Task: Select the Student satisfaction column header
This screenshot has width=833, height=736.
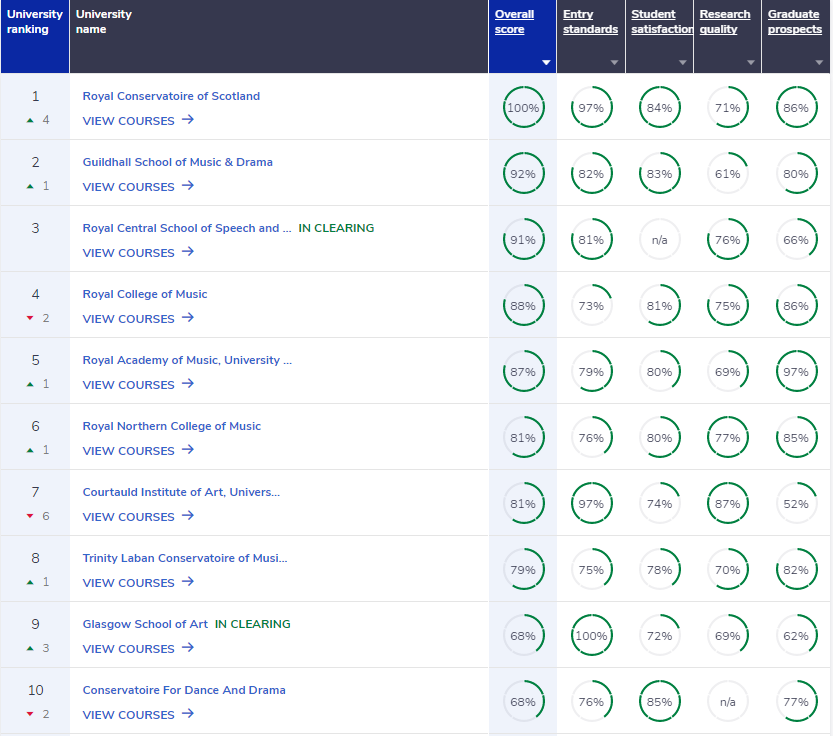Action: [x=661, y=22]
